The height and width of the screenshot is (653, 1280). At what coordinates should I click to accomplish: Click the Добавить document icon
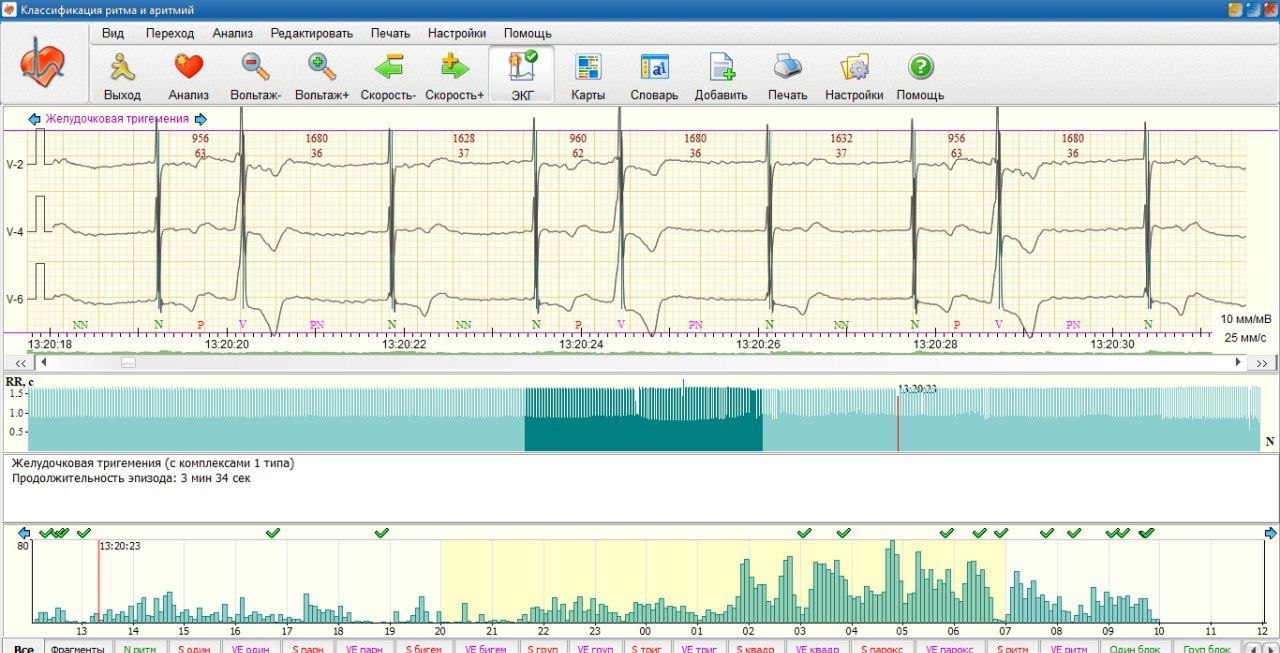pos(721,69)
